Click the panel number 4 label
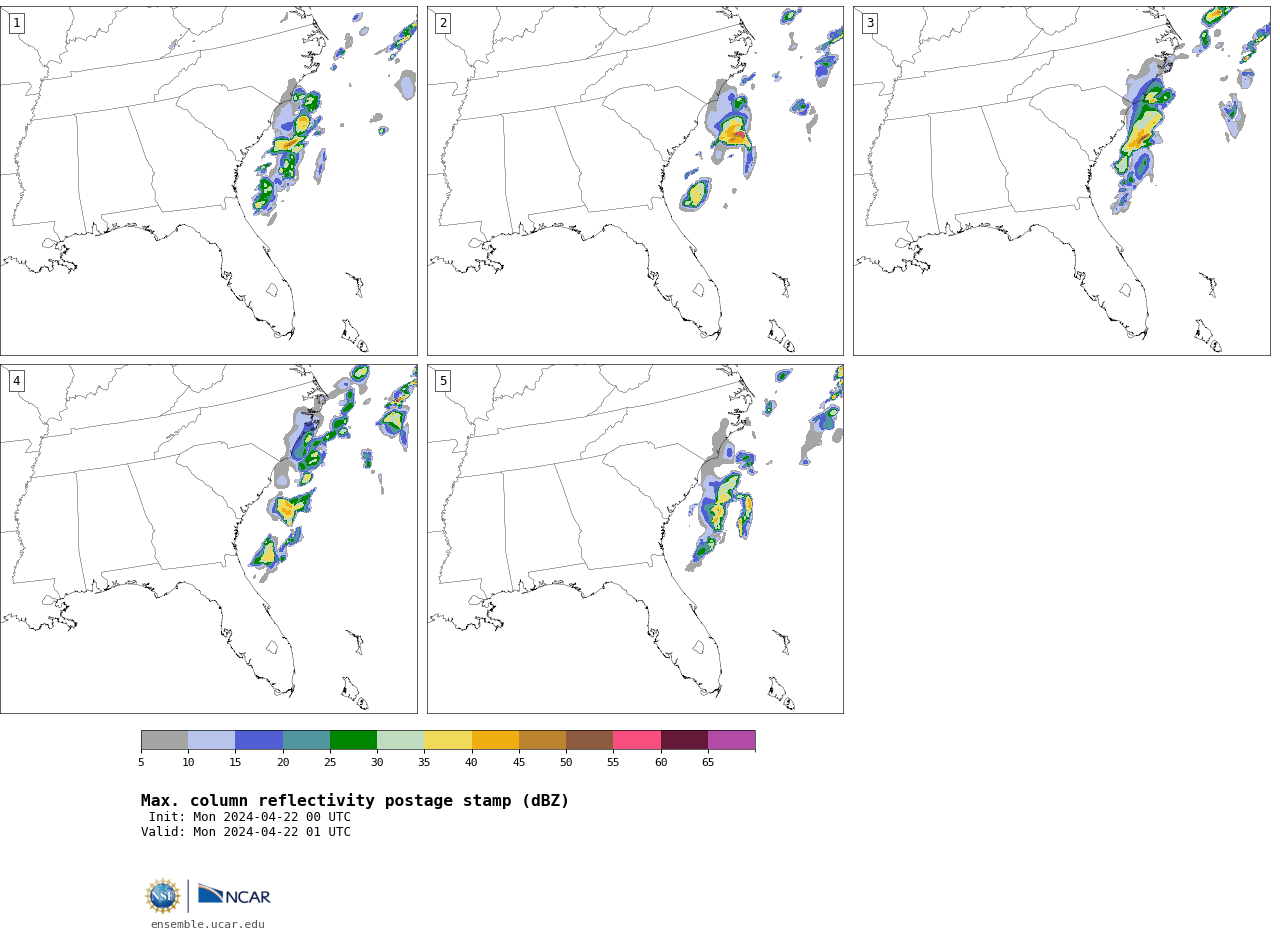The image size is (1280, 936). (16, 381)
